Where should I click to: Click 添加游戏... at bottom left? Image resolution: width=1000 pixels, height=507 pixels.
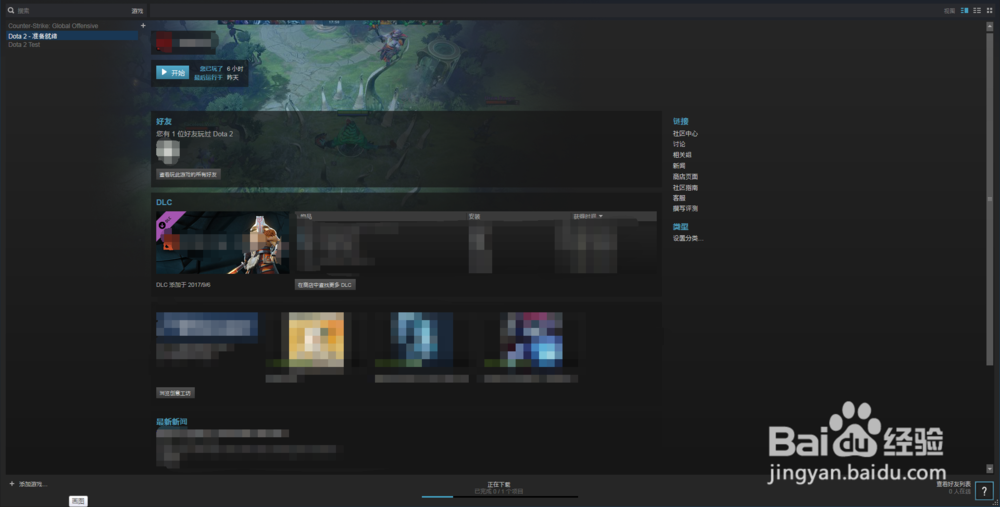coord(28,484)
